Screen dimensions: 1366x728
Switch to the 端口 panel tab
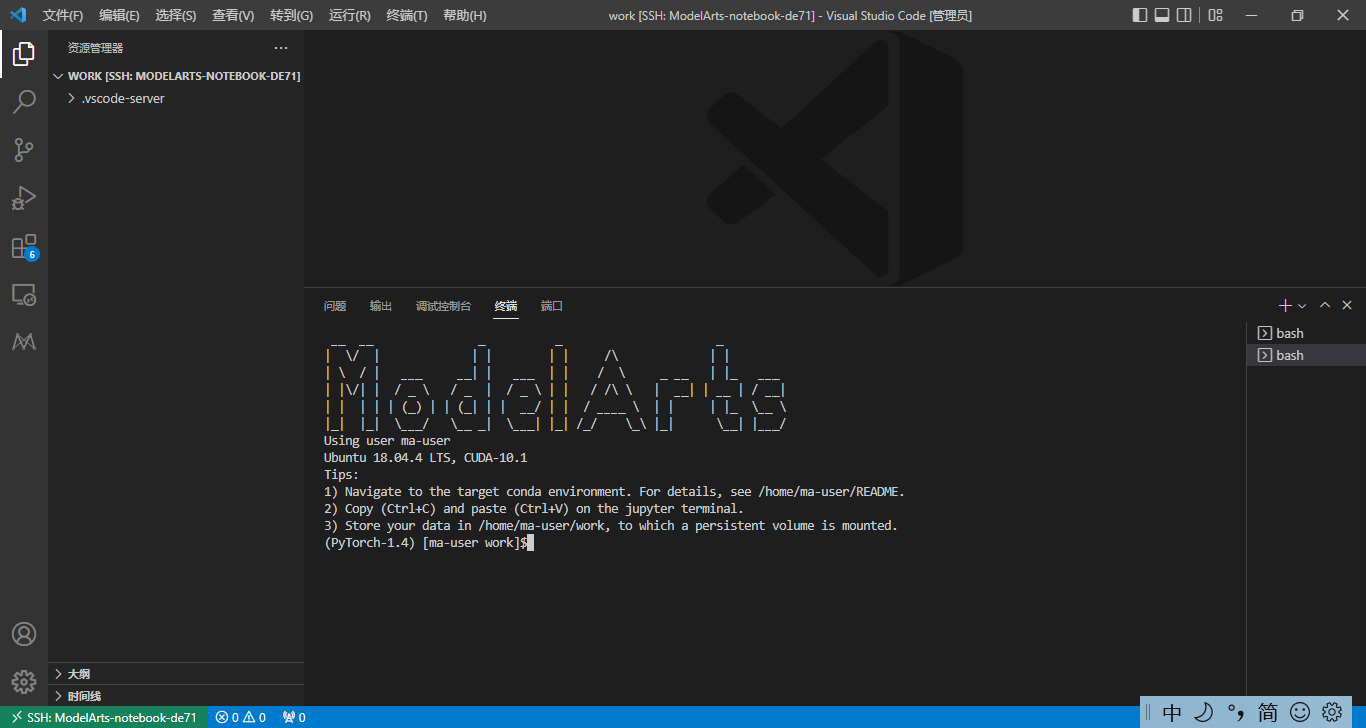[x=552, y=306]
